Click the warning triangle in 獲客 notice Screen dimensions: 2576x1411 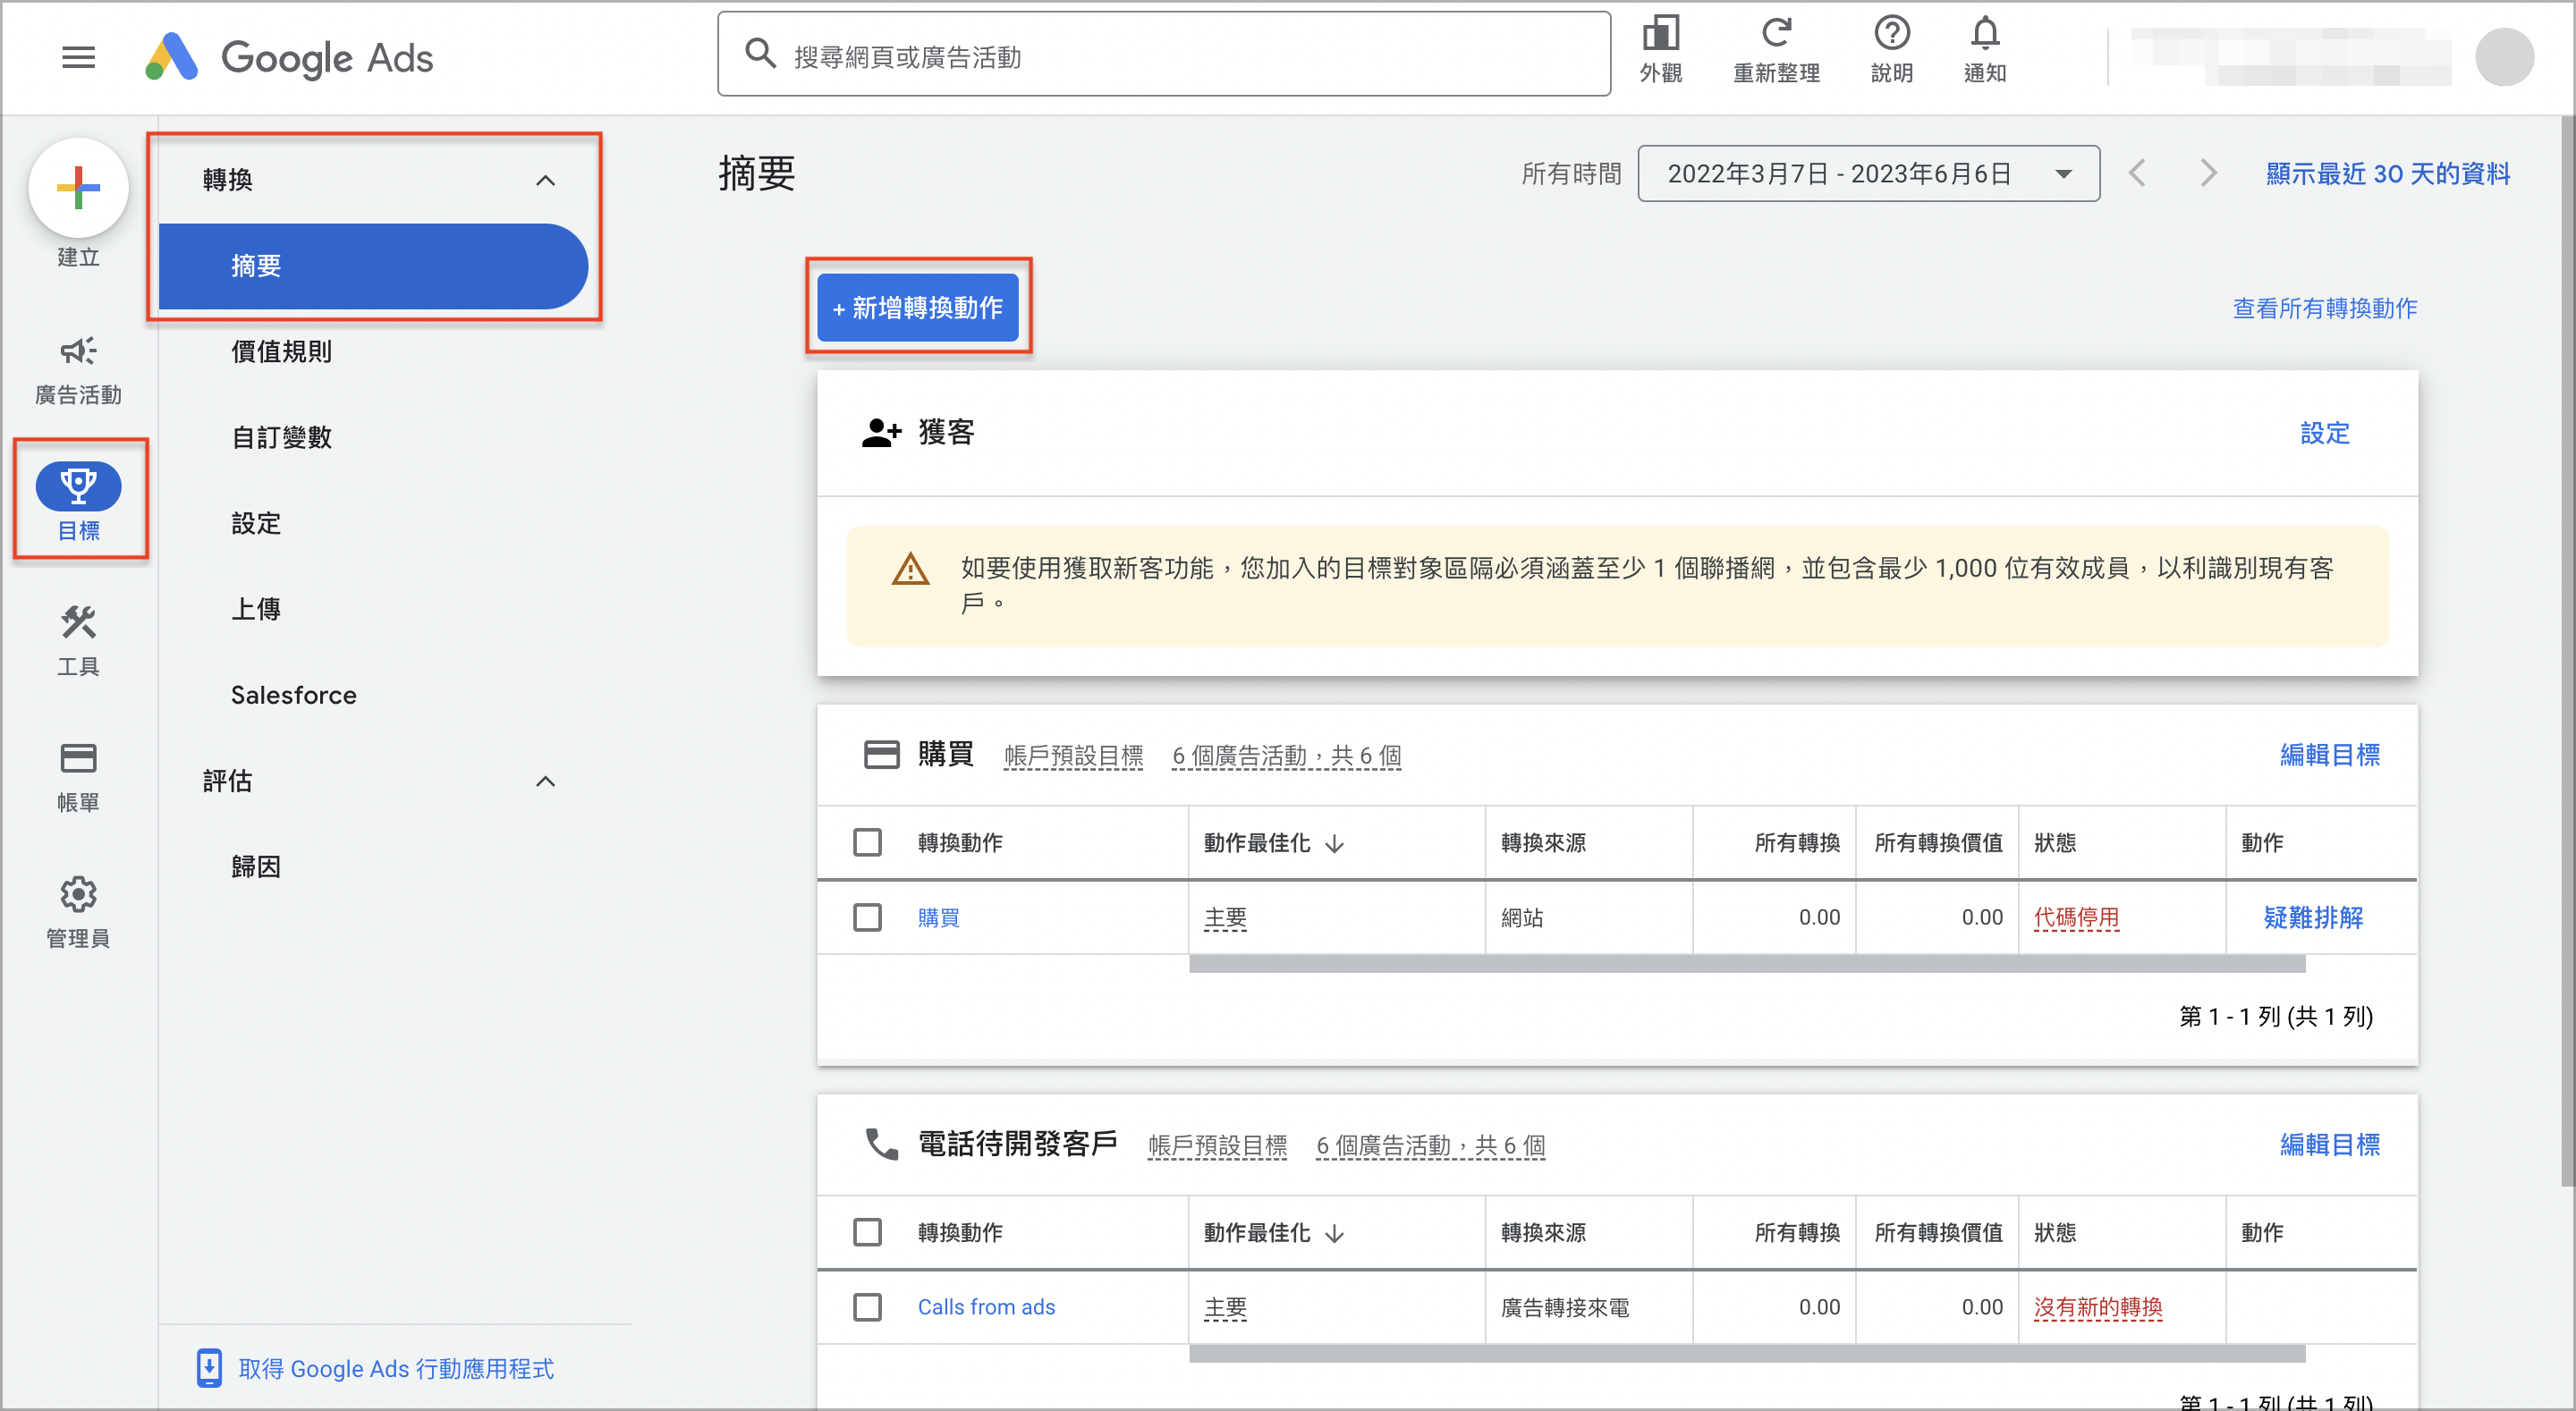910,569
